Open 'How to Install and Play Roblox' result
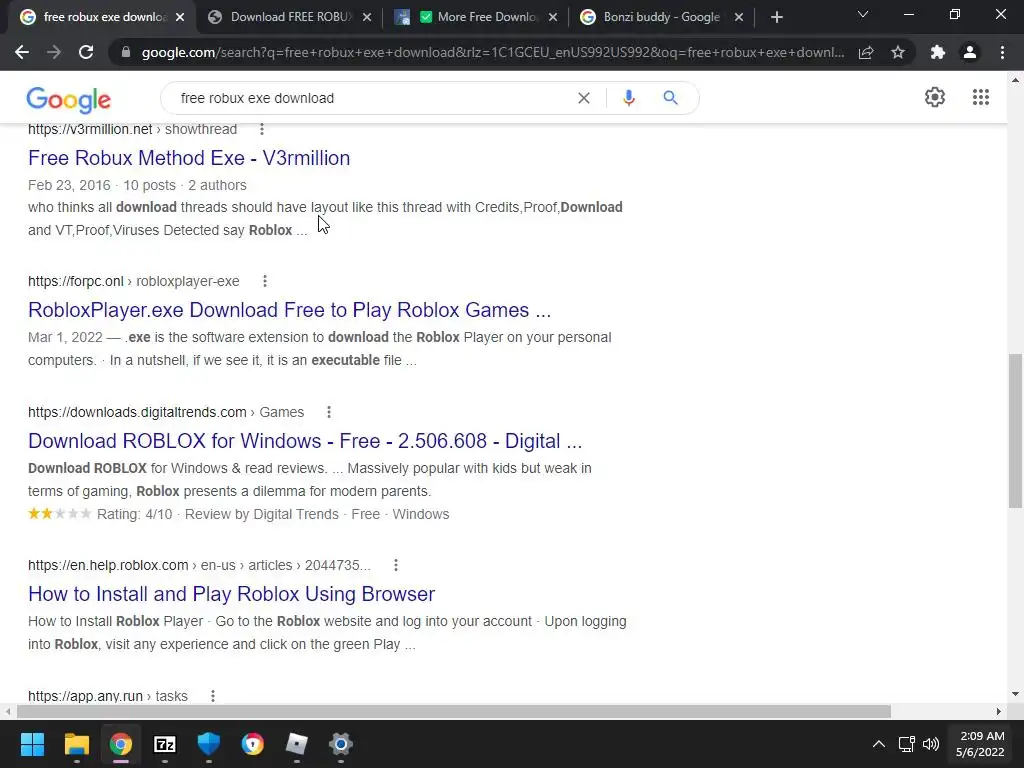 tap(231, 594)
